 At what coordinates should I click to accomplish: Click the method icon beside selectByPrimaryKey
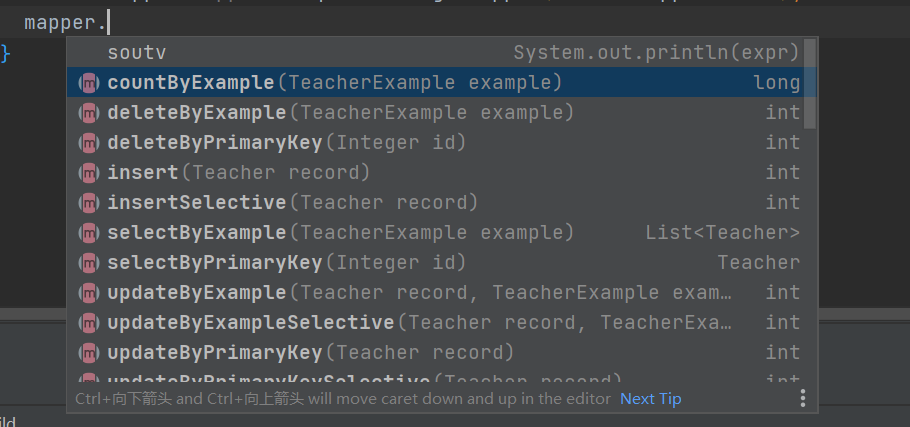click(x=88, y=263)
